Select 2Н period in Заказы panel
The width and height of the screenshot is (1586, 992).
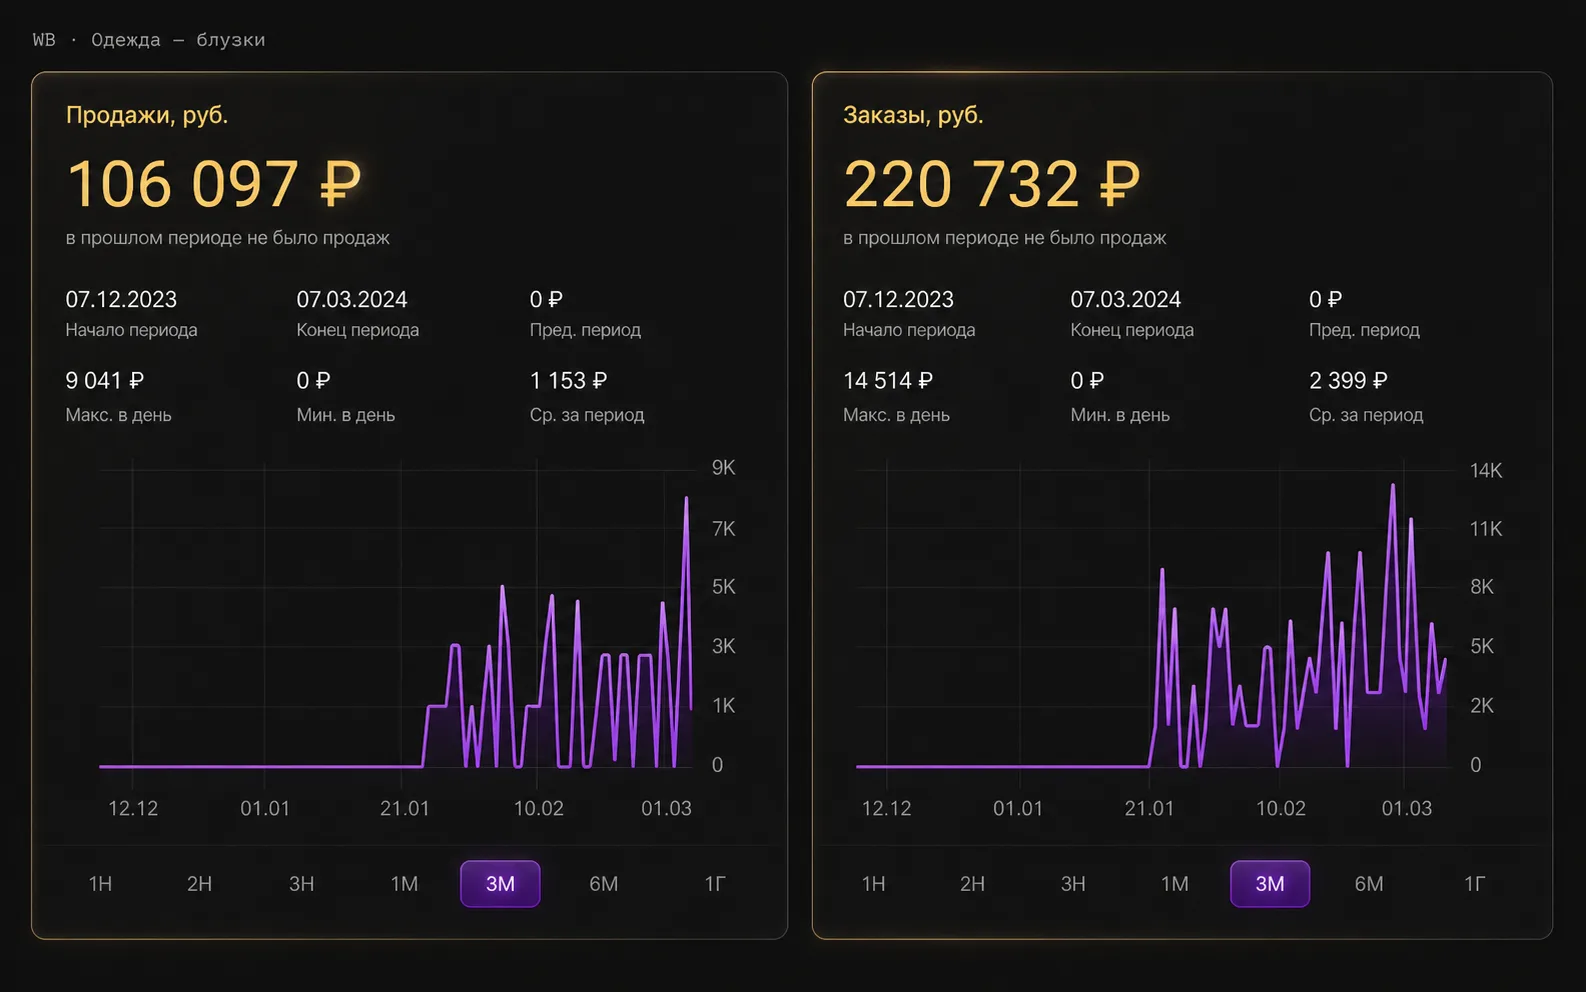tap(972, 884)
